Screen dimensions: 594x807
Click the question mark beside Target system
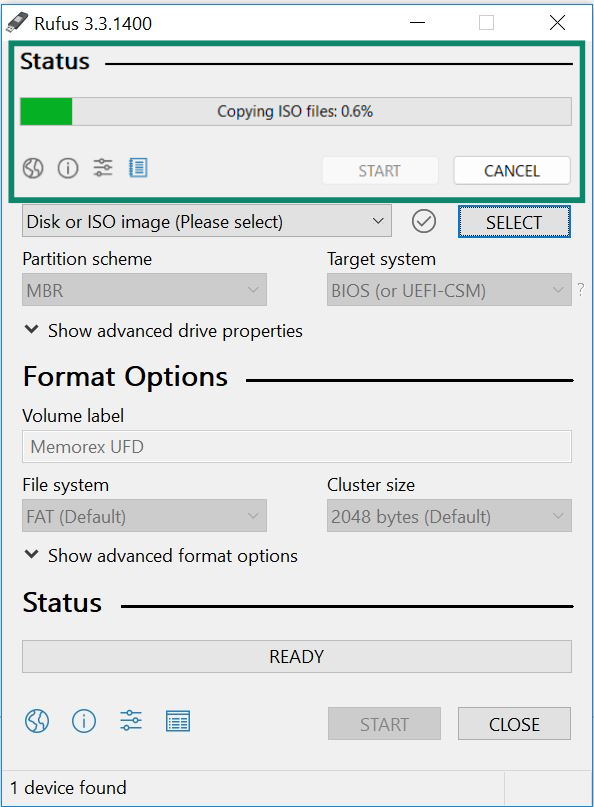[579, 290]
